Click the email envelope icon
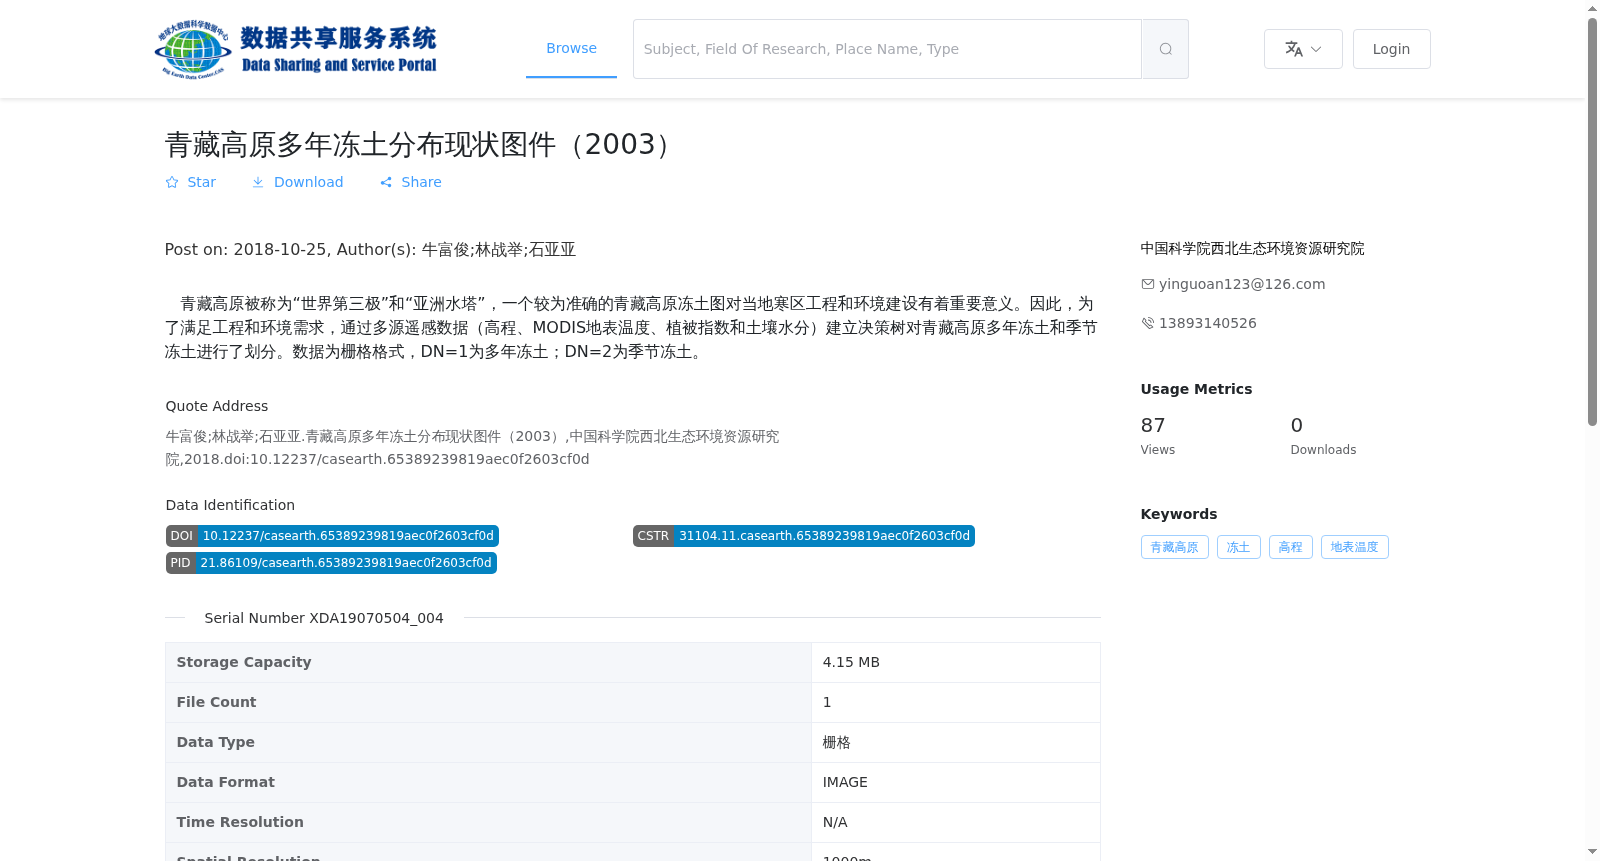This screenshot has height=861, width=1600. click(1148, 284)
